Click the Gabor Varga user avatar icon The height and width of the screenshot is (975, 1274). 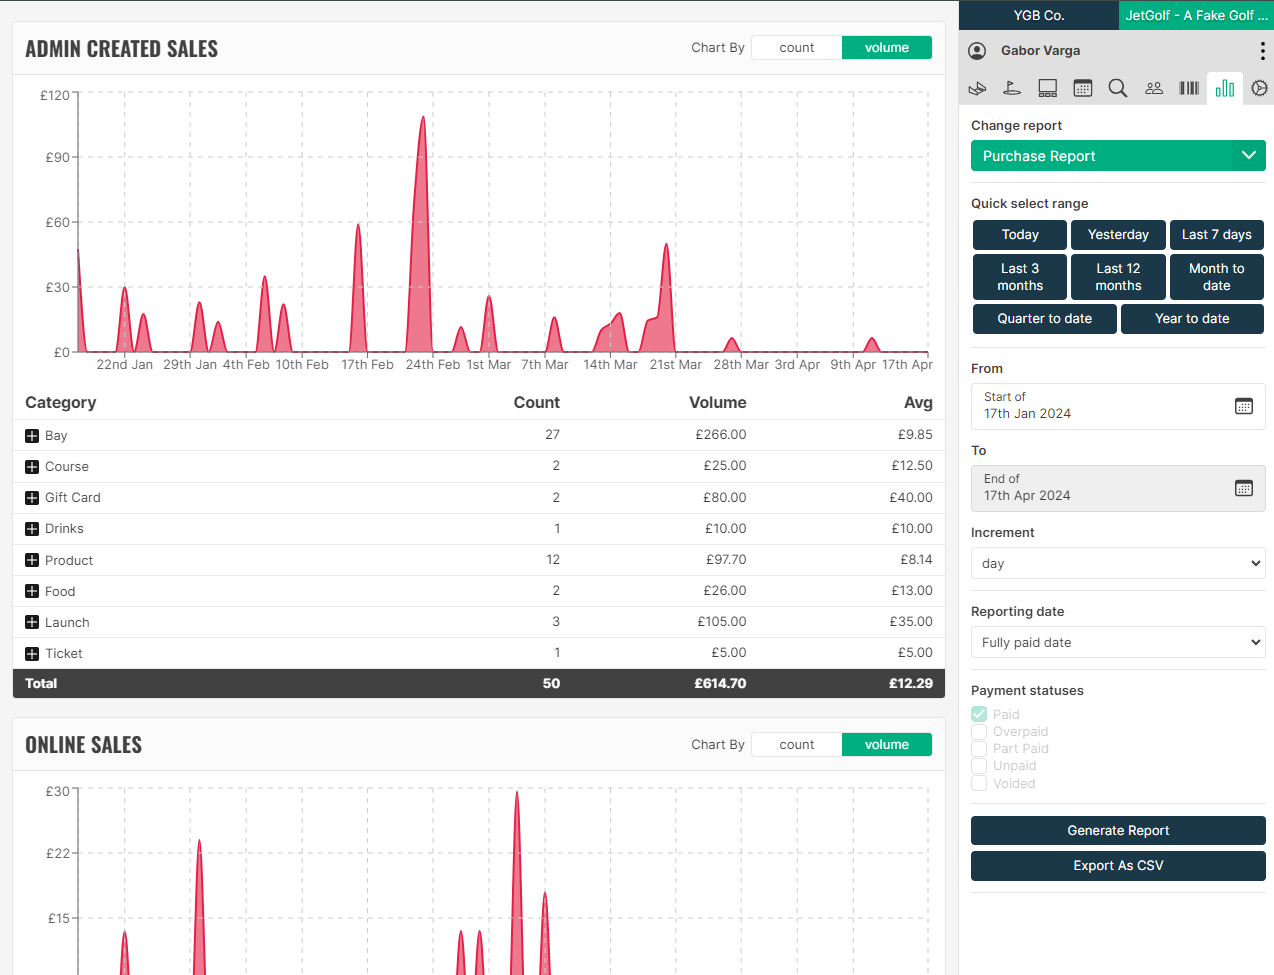(978, 51)
